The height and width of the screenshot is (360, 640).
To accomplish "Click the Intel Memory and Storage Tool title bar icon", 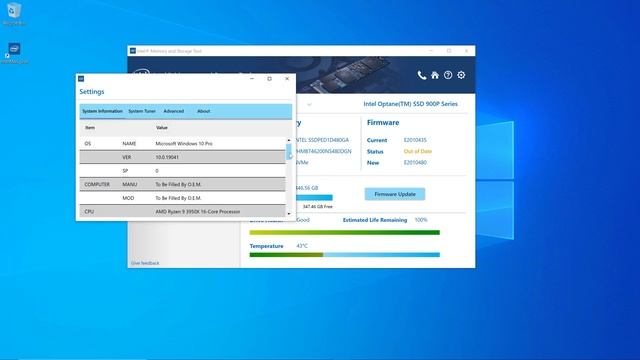I will 133,51.
